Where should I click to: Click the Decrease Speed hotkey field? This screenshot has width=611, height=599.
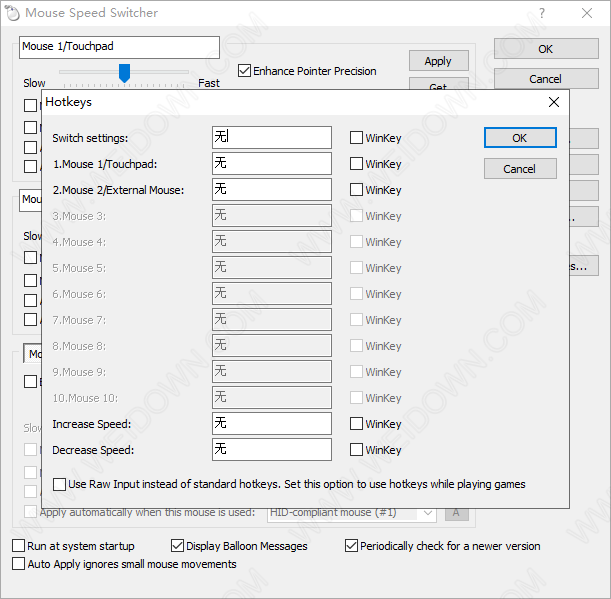pyautogui.click(x=271, y=450)
